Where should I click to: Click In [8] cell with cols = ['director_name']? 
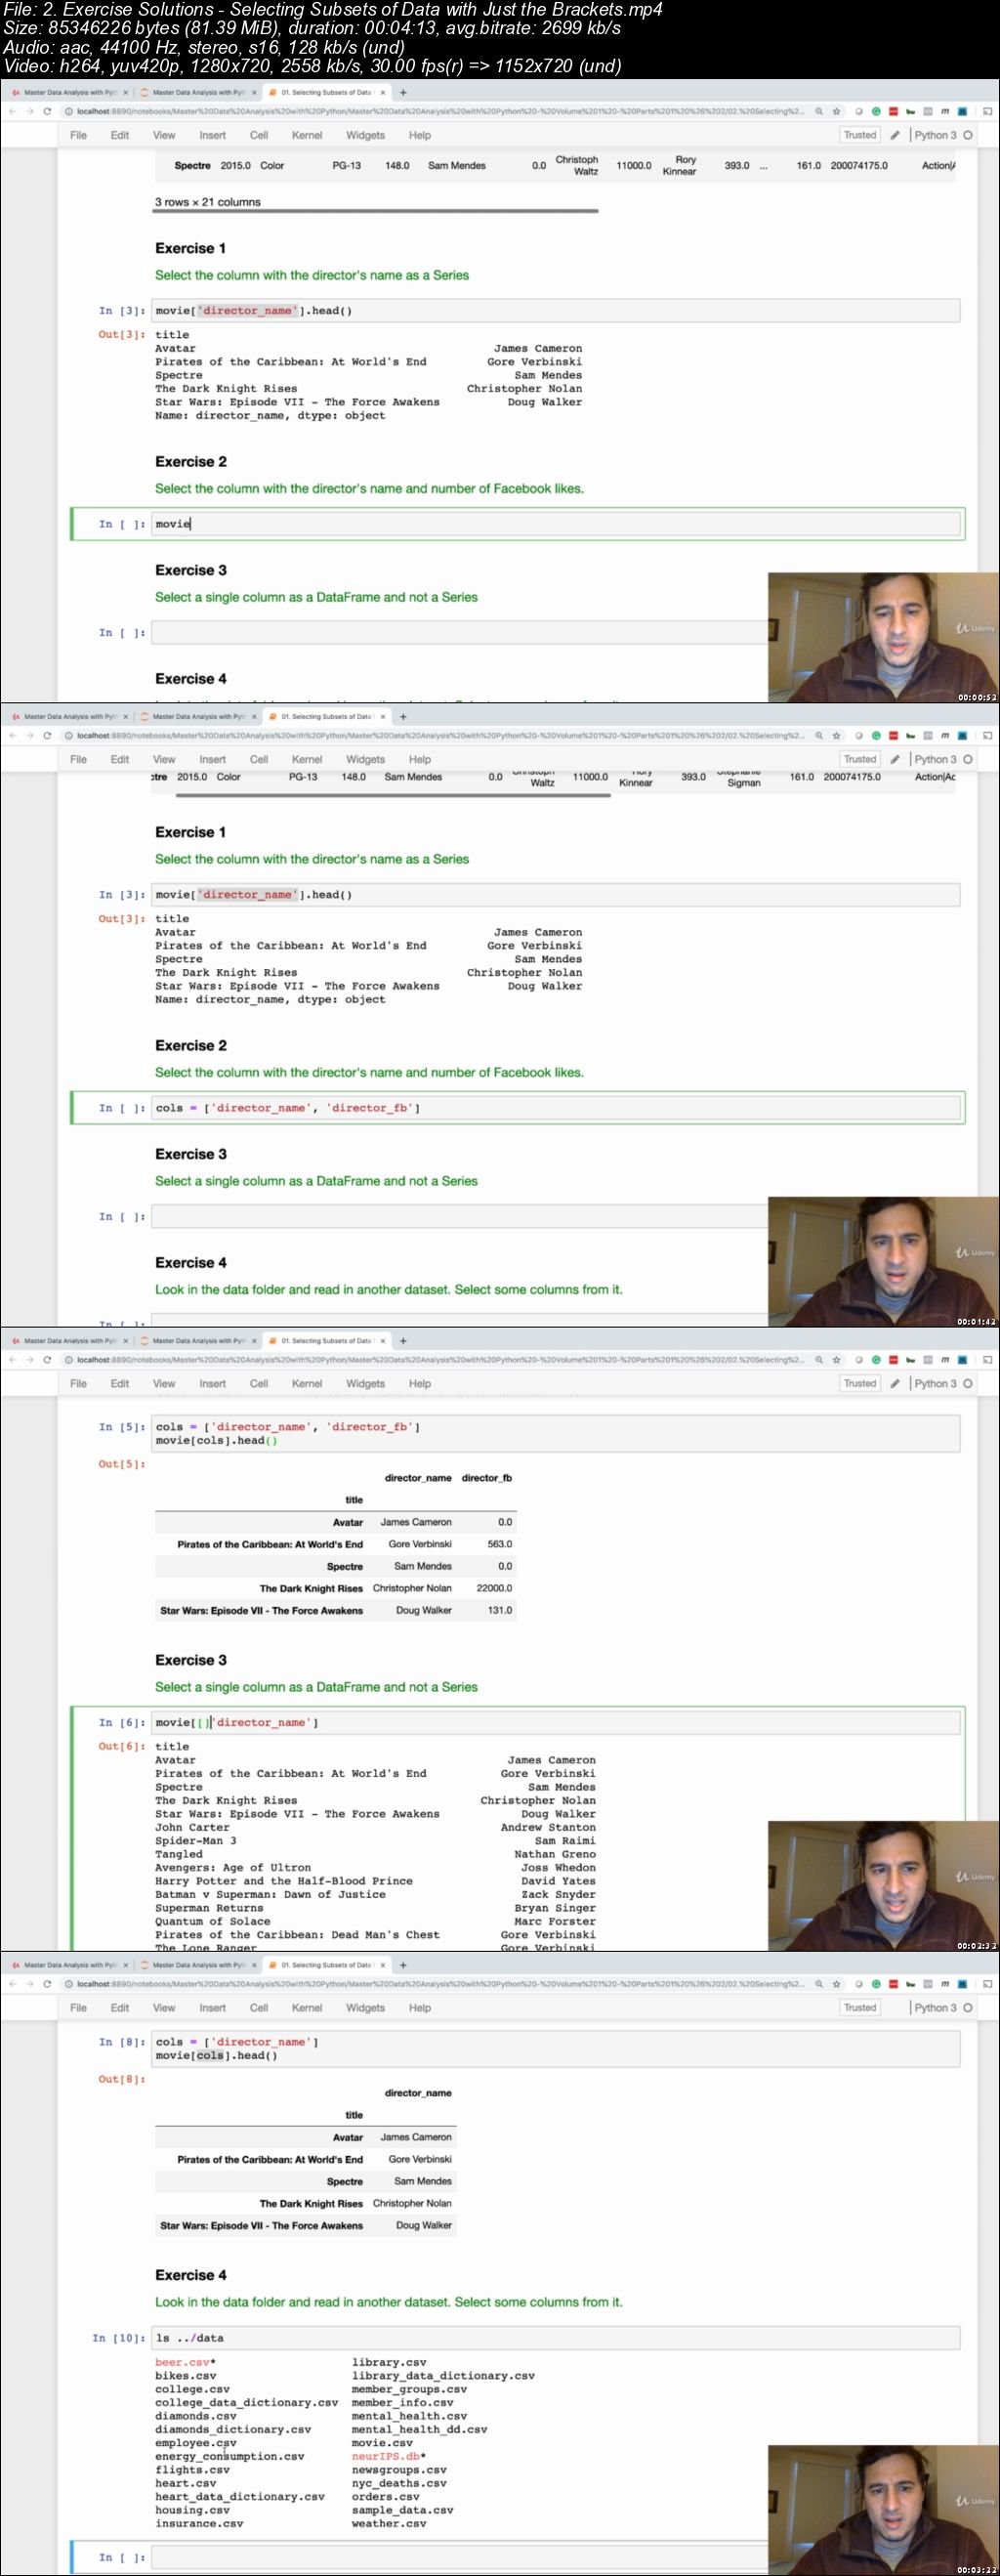click(x=556, y=2049)
